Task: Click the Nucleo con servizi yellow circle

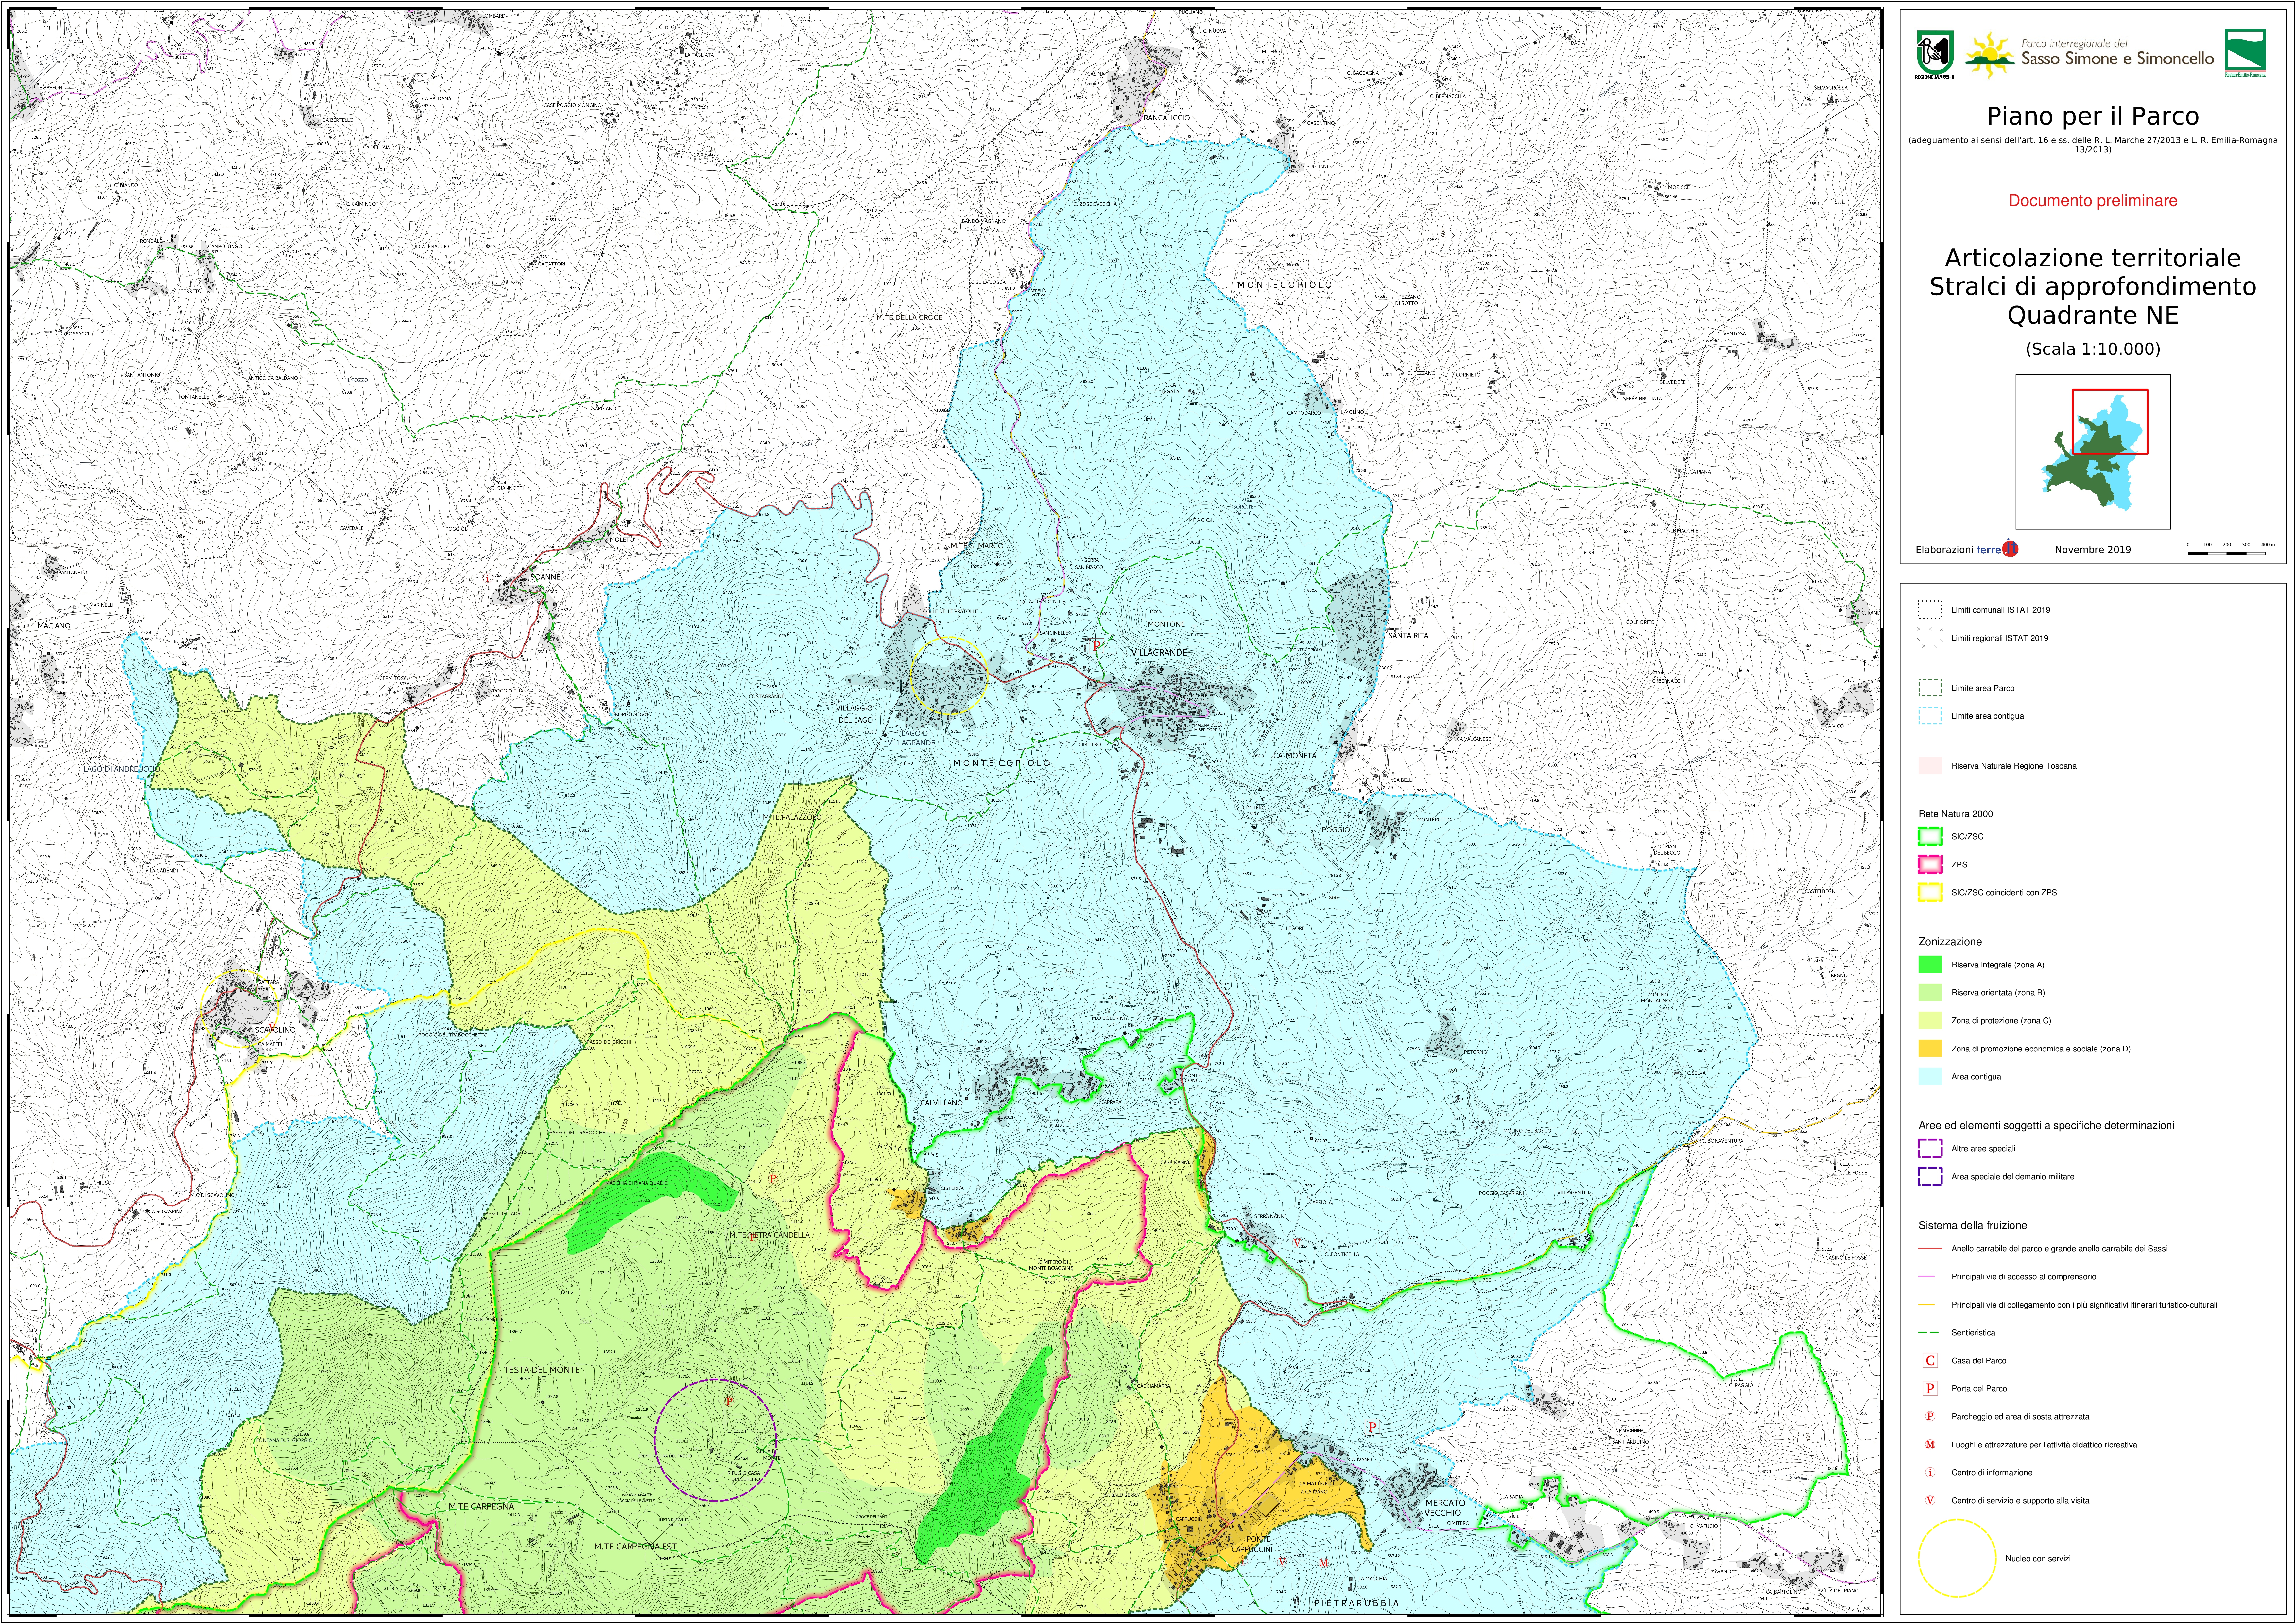Action: (1957, 1558)
